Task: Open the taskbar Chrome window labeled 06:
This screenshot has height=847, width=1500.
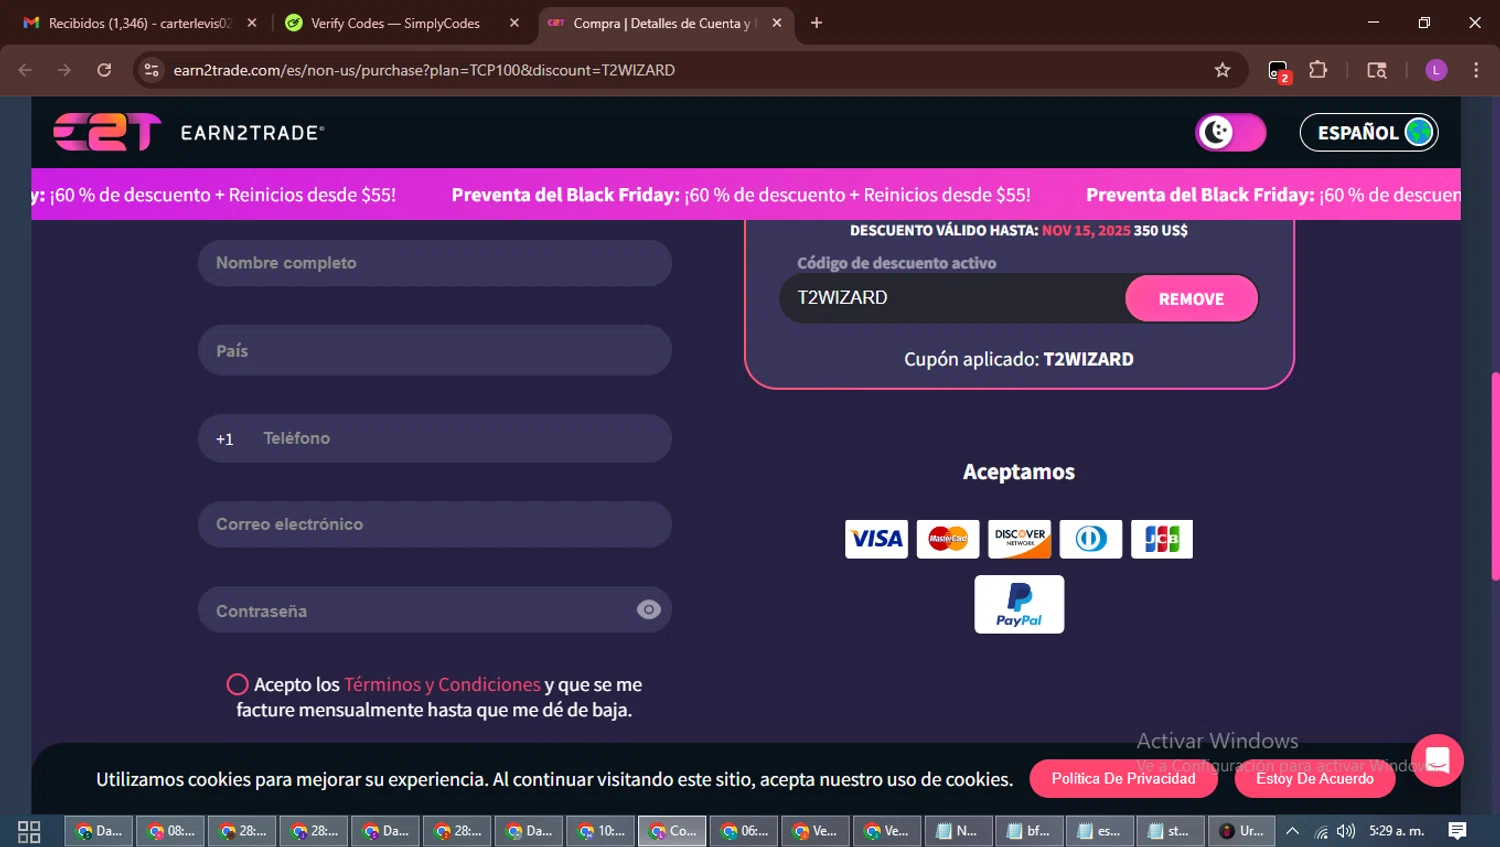Action: tap(744, 831)
